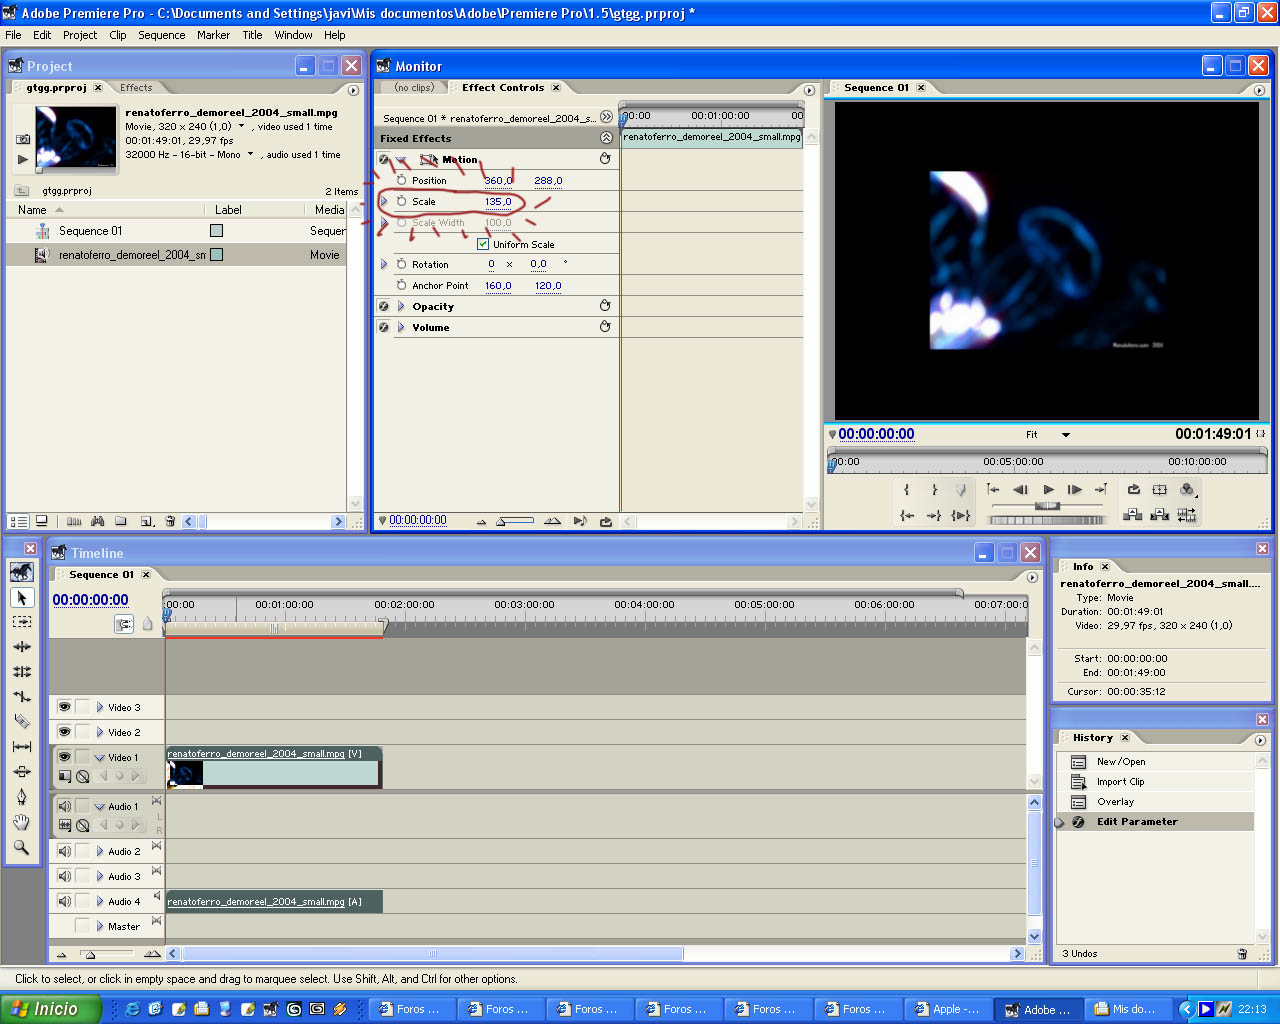Switch to the Effects tab

point(136,88)
